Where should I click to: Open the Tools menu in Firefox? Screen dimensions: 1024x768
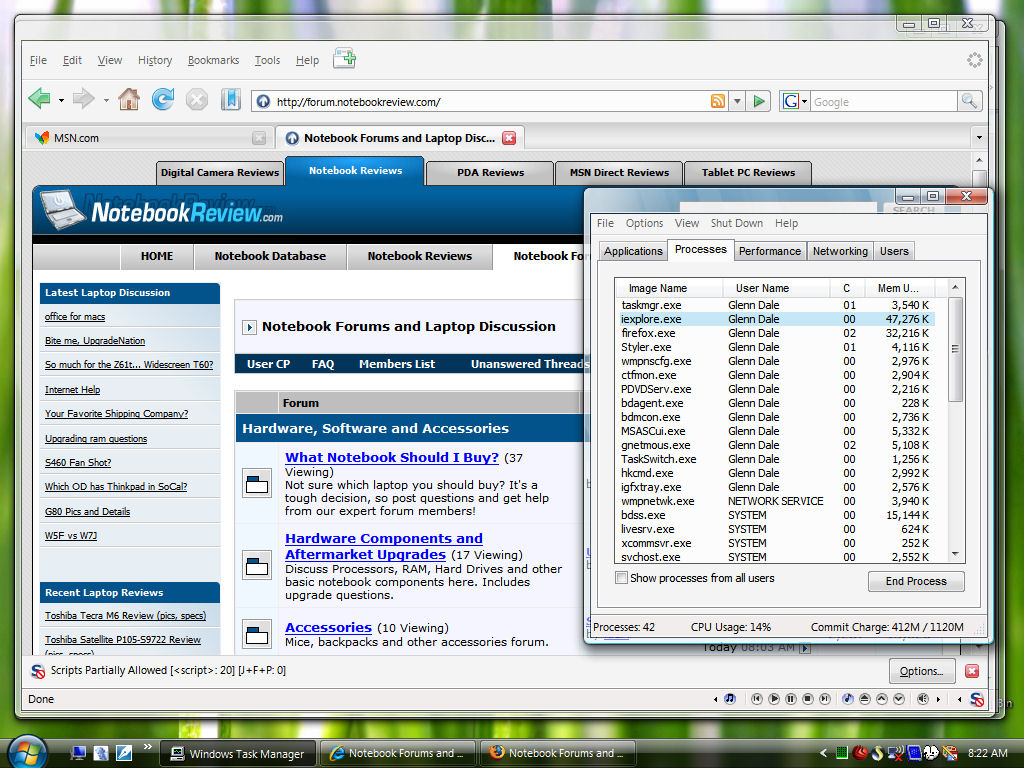(x=267, y=60)
